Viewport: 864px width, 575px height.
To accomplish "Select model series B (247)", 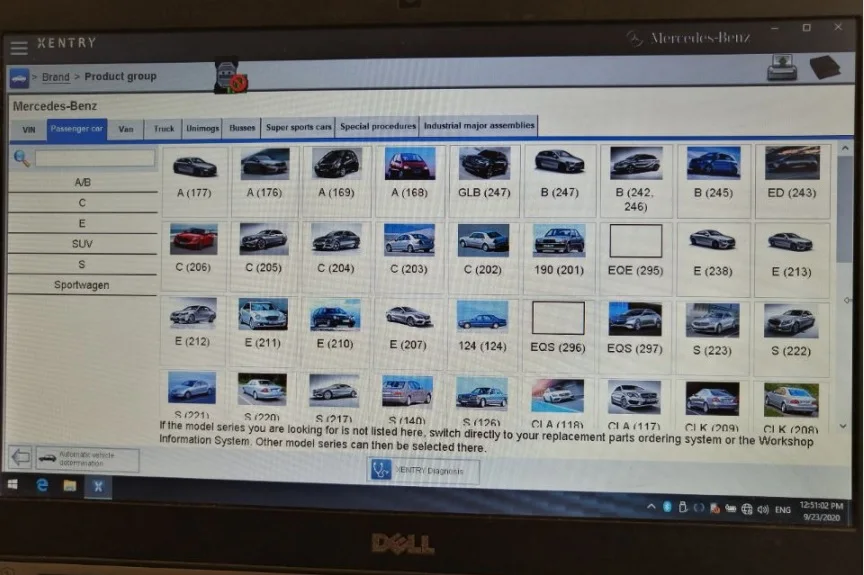I will click(x=559, y=181).
